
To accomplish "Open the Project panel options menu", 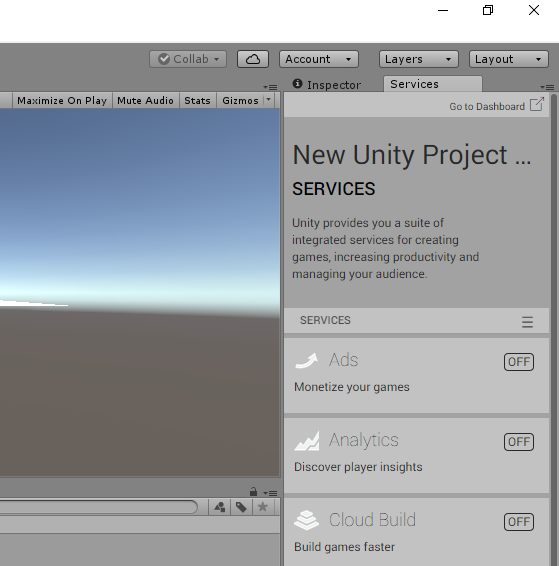I will (270, 493).
